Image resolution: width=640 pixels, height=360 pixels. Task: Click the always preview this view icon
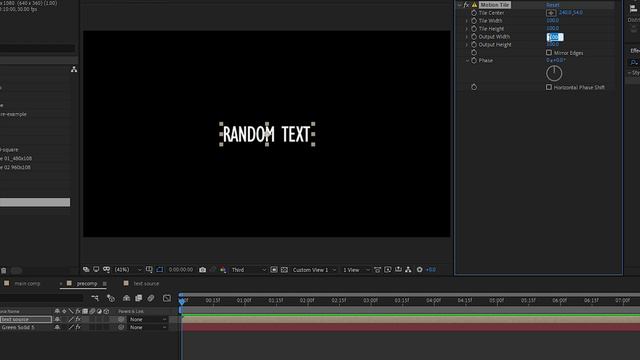(86, 270)
